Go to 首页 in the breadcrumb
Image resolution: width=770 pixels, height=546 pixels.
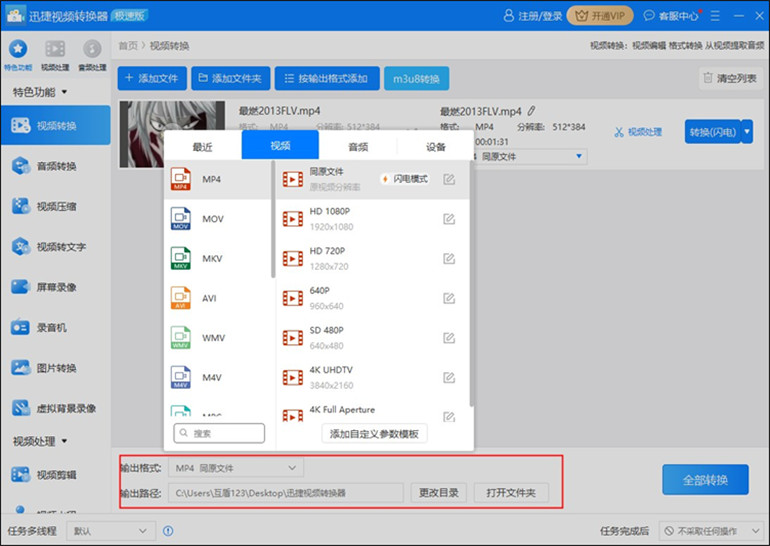pos(128,46)
